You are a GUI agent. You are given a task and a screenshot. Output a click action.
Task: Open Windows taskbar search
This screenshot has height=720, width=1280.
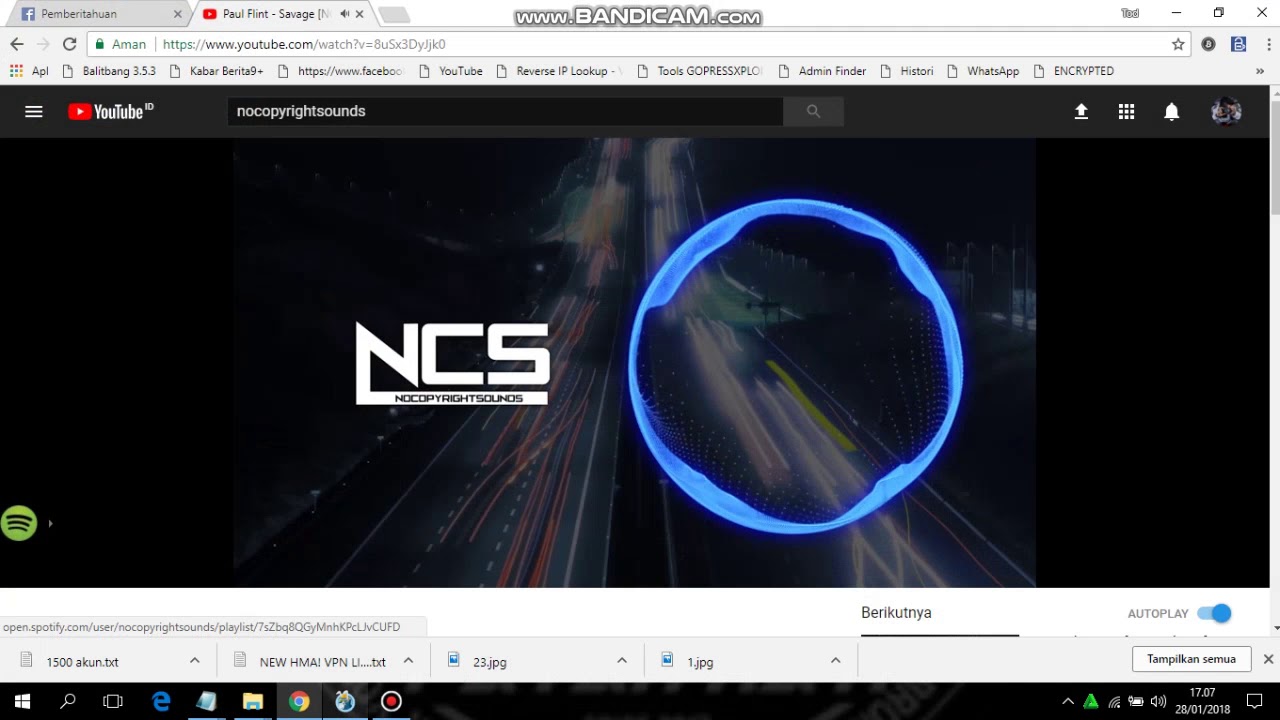(68, 701)
